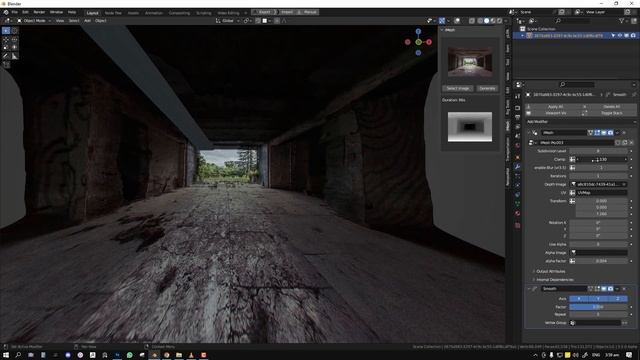Open the Render properties tab
640x360 pixels.
[518, 108]
